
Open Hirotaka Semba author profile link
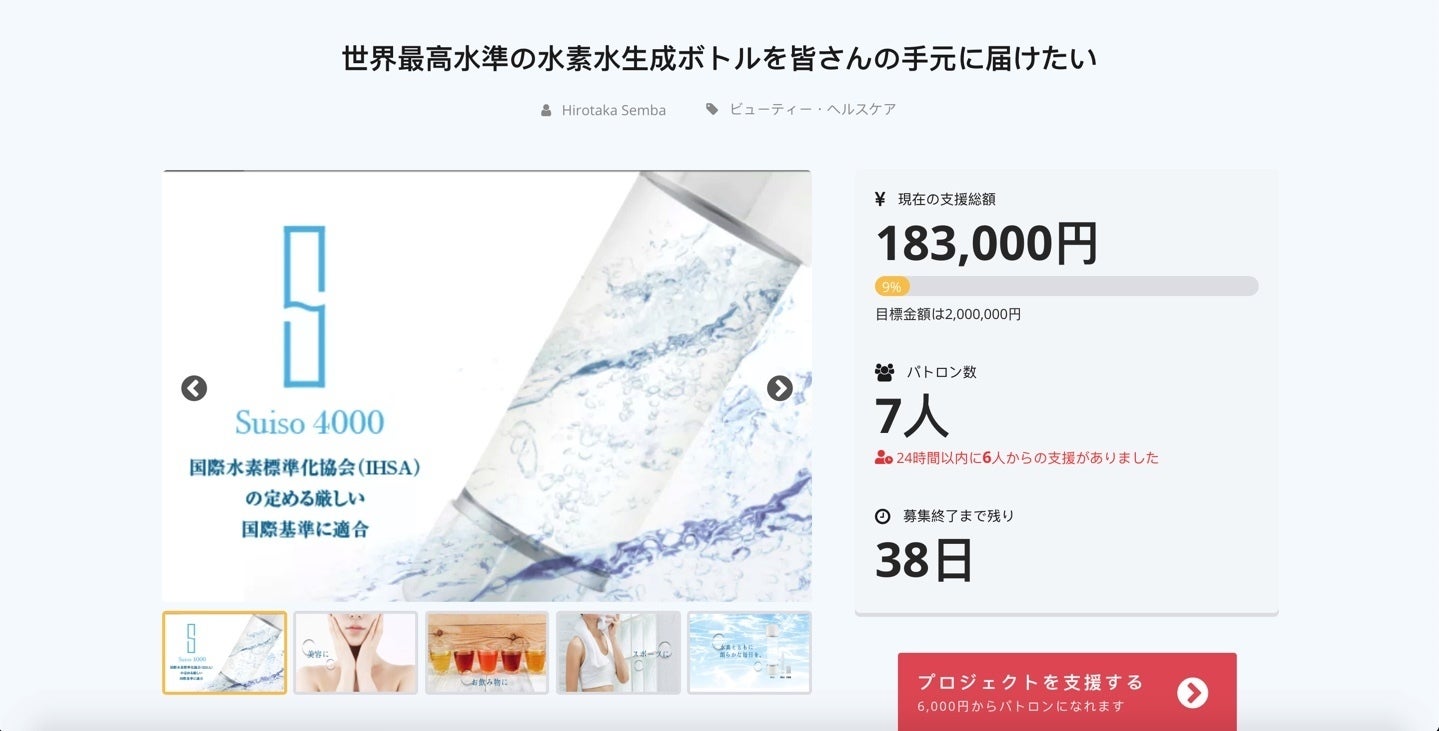tap(614, 110)
